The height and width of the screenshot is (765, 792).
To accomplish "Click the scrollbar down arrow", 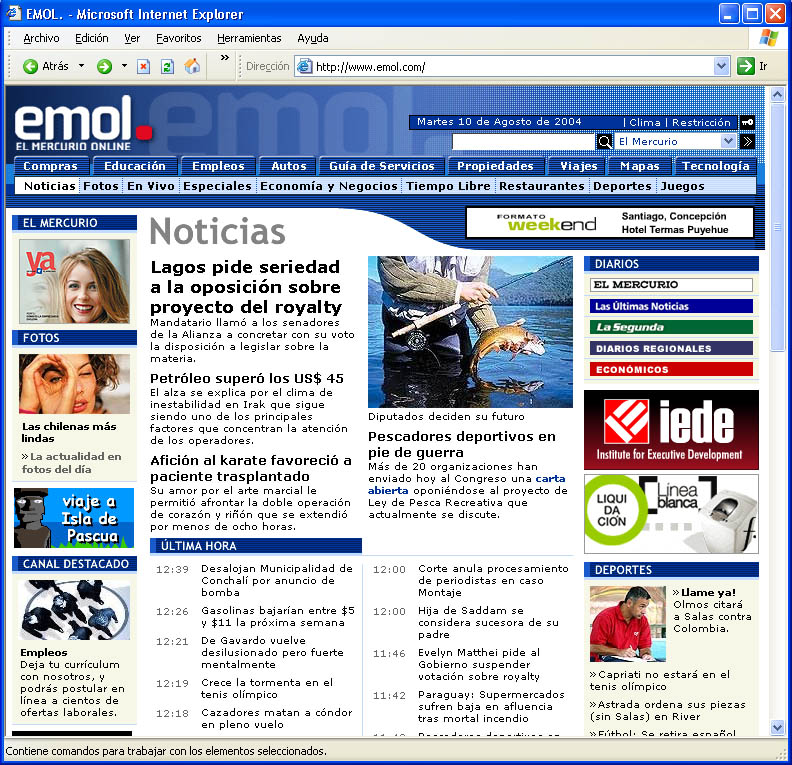I will tap(777, 728).
